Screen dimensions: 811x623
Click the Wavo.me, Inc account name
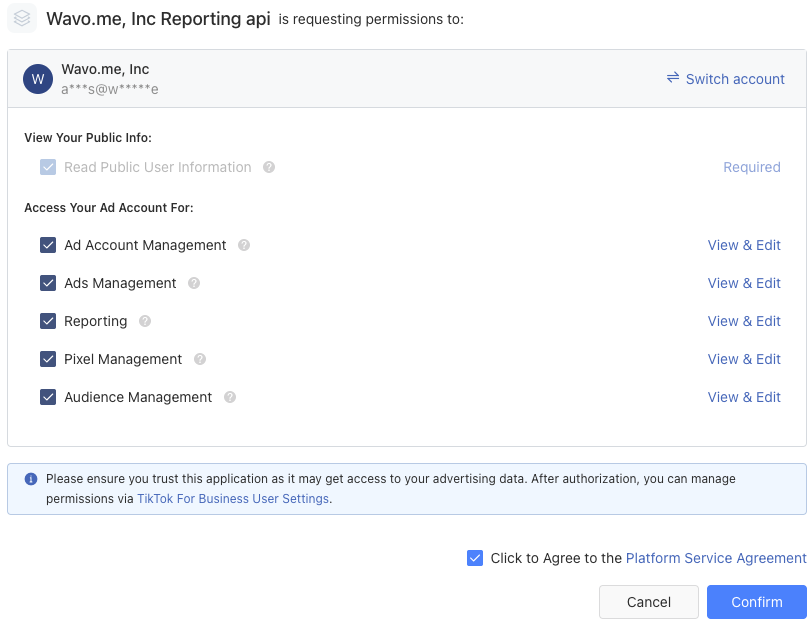pyautogui.click(x=105, y=69)
